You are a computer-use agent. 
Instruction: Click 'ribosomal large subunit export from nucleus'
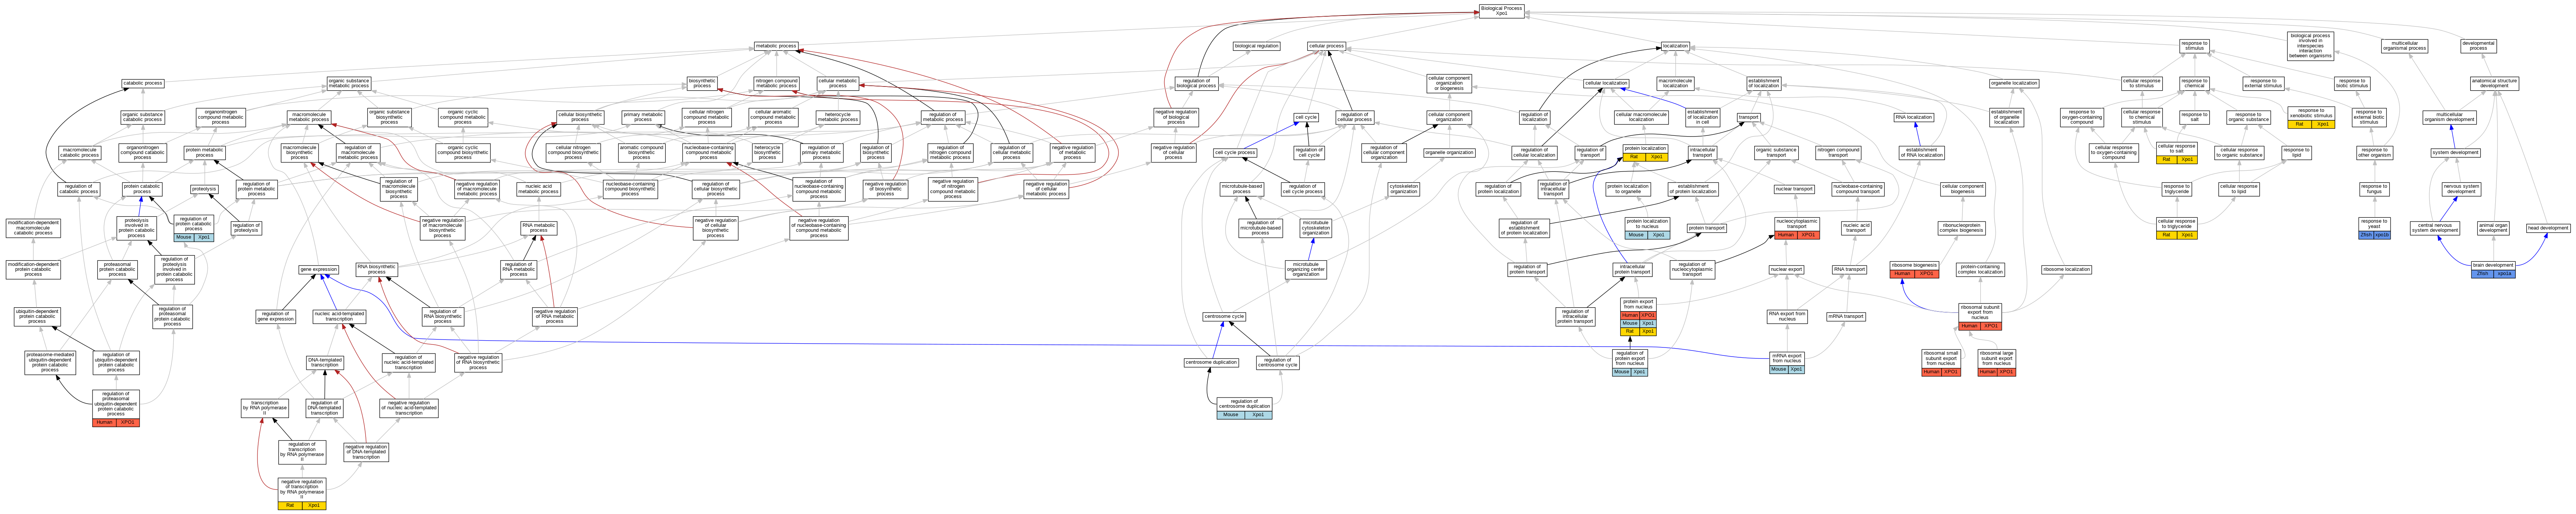tap(1996, 363)
